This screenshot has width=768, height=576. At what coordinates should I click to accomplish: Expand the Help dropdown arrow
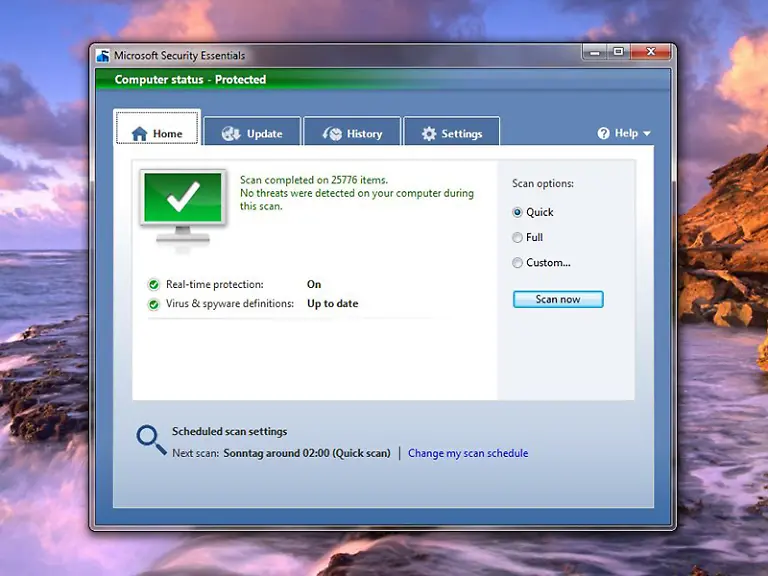pyautogui.click(x=647, y=134)
